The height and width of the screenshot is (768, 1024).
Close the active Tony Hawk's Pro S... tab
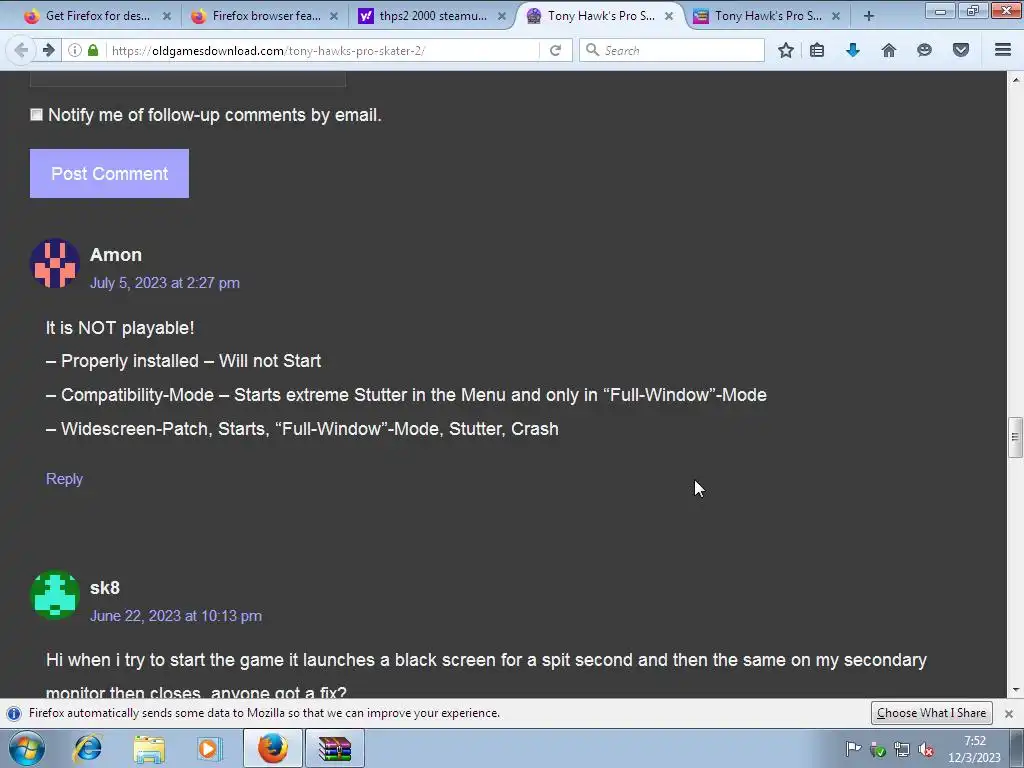click(x=669, y=16)
